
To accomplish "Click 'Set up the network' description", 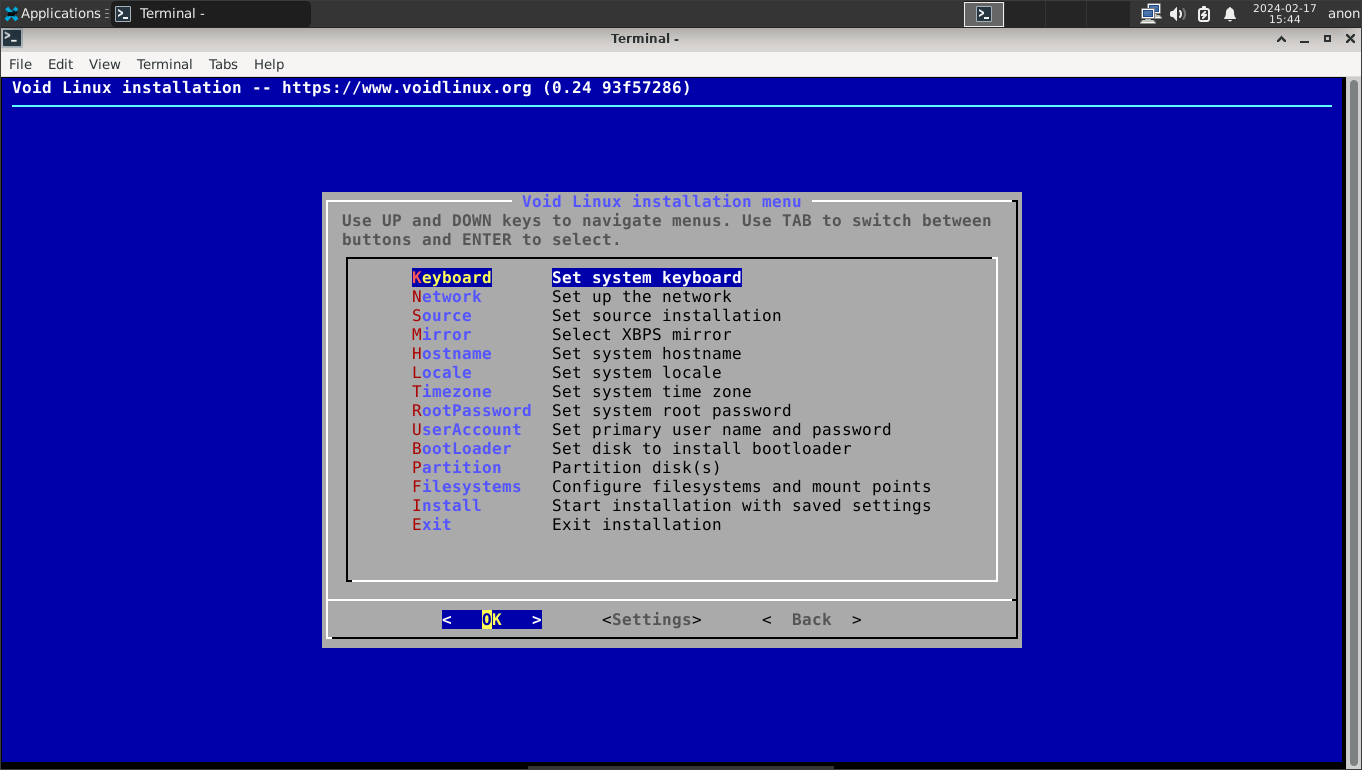I will point(642,297).
